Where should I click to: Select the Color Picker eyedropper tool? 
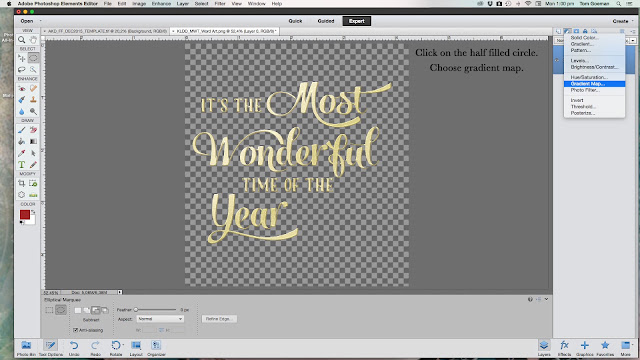22,153
